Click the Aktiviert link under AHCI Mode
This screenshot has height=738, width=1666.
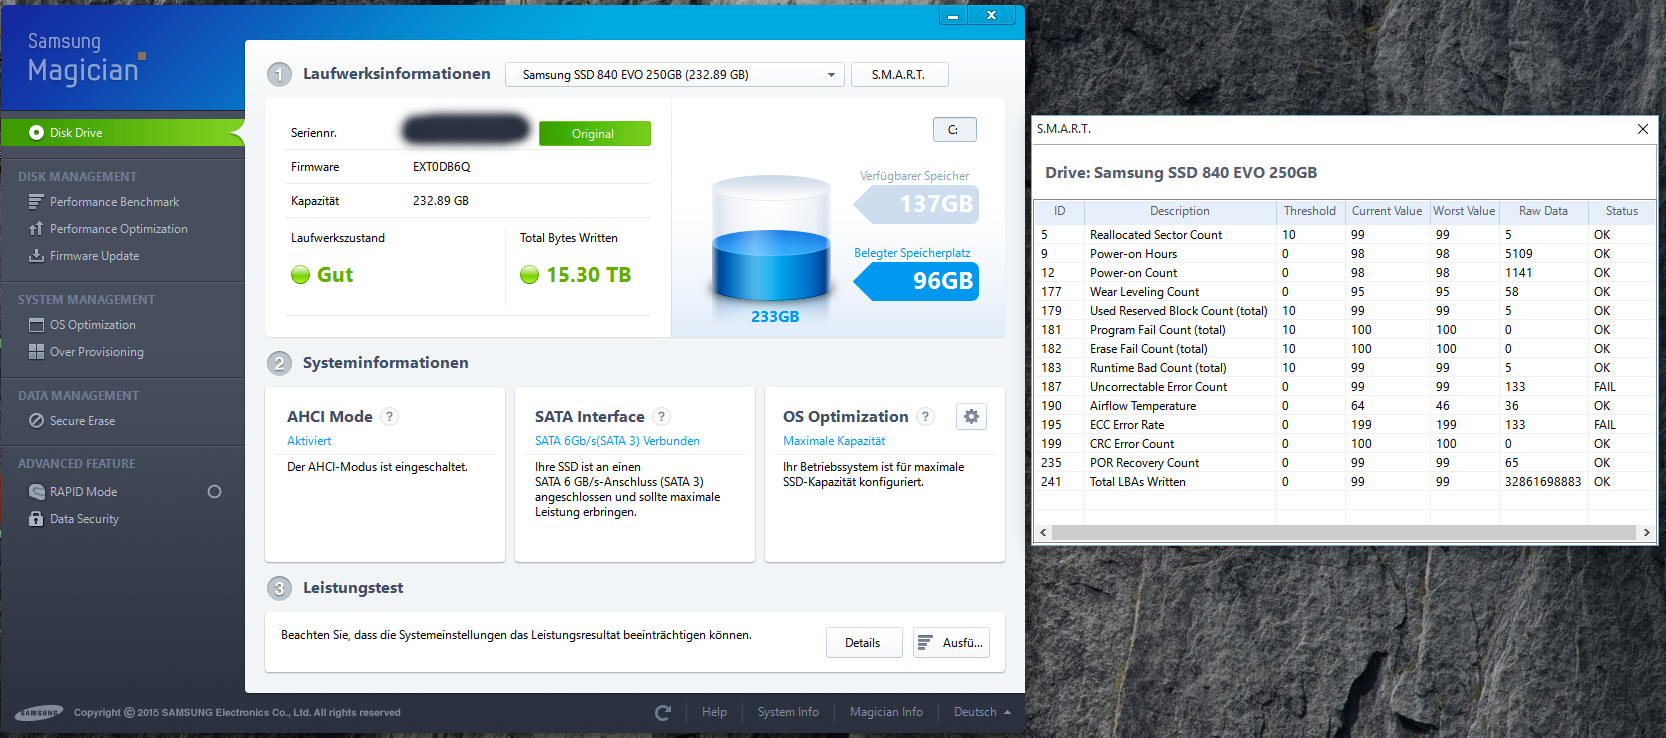309,441
